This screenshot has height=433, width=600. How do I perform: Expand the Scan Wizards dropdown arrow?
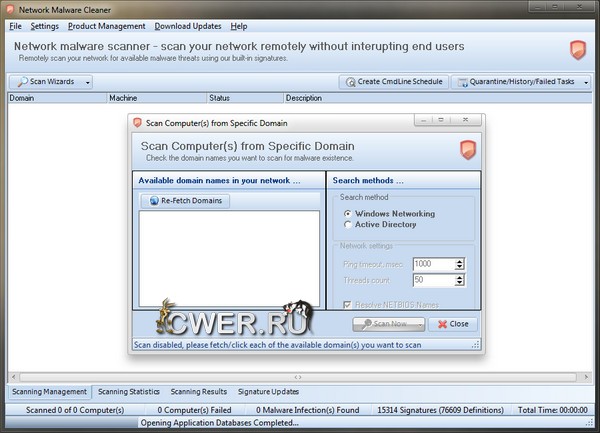coord(88,82)
